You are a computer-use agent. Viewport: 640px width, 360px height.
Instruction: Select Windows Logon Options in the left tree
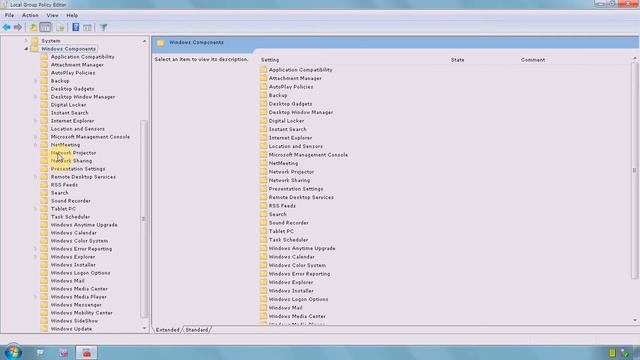click(80, 273)
